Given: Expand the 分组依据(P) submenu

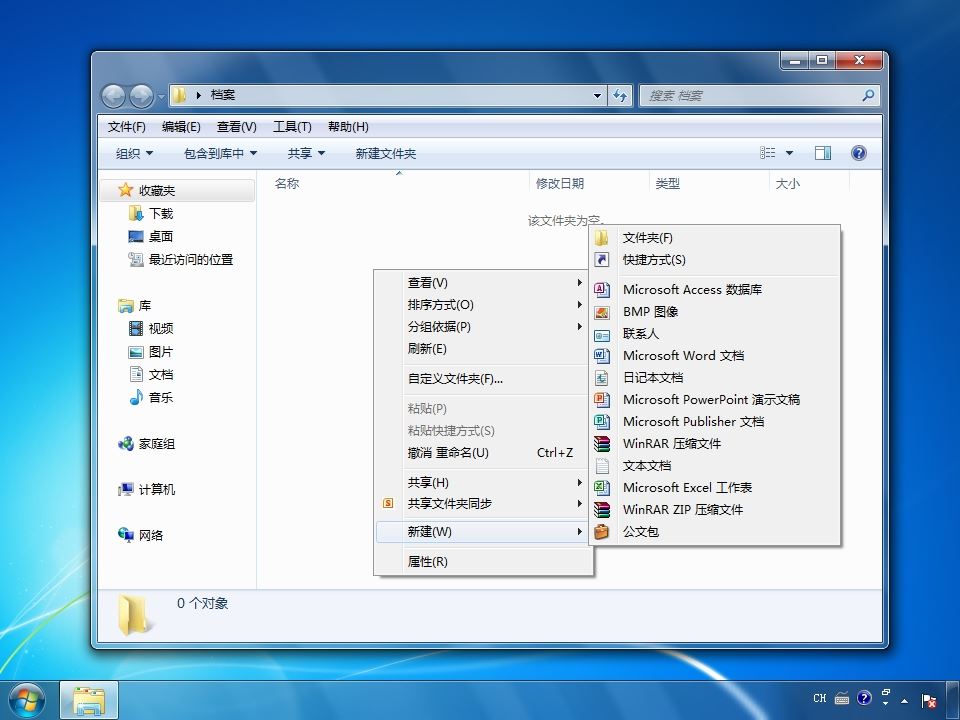Looking at the screenshot, I should (579, 326).
